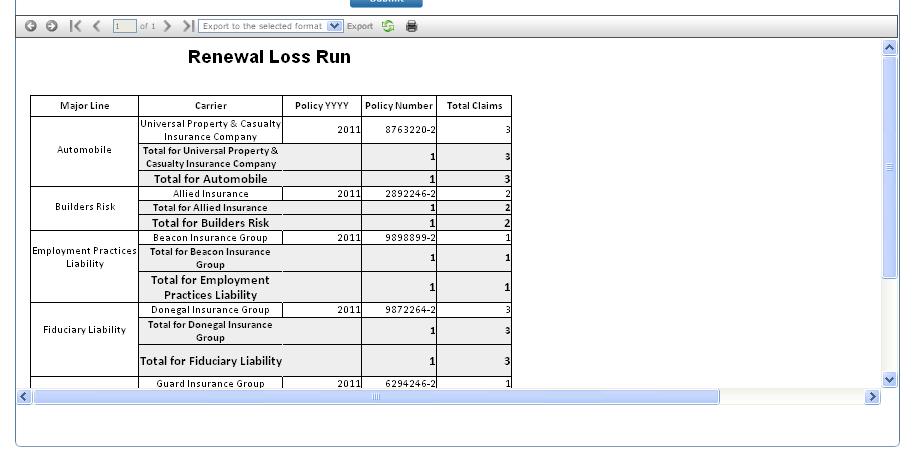Click the Donegal Insurance Group carrier cell
The width and height of the screenshot is (923, 457).
coord(211,310)
